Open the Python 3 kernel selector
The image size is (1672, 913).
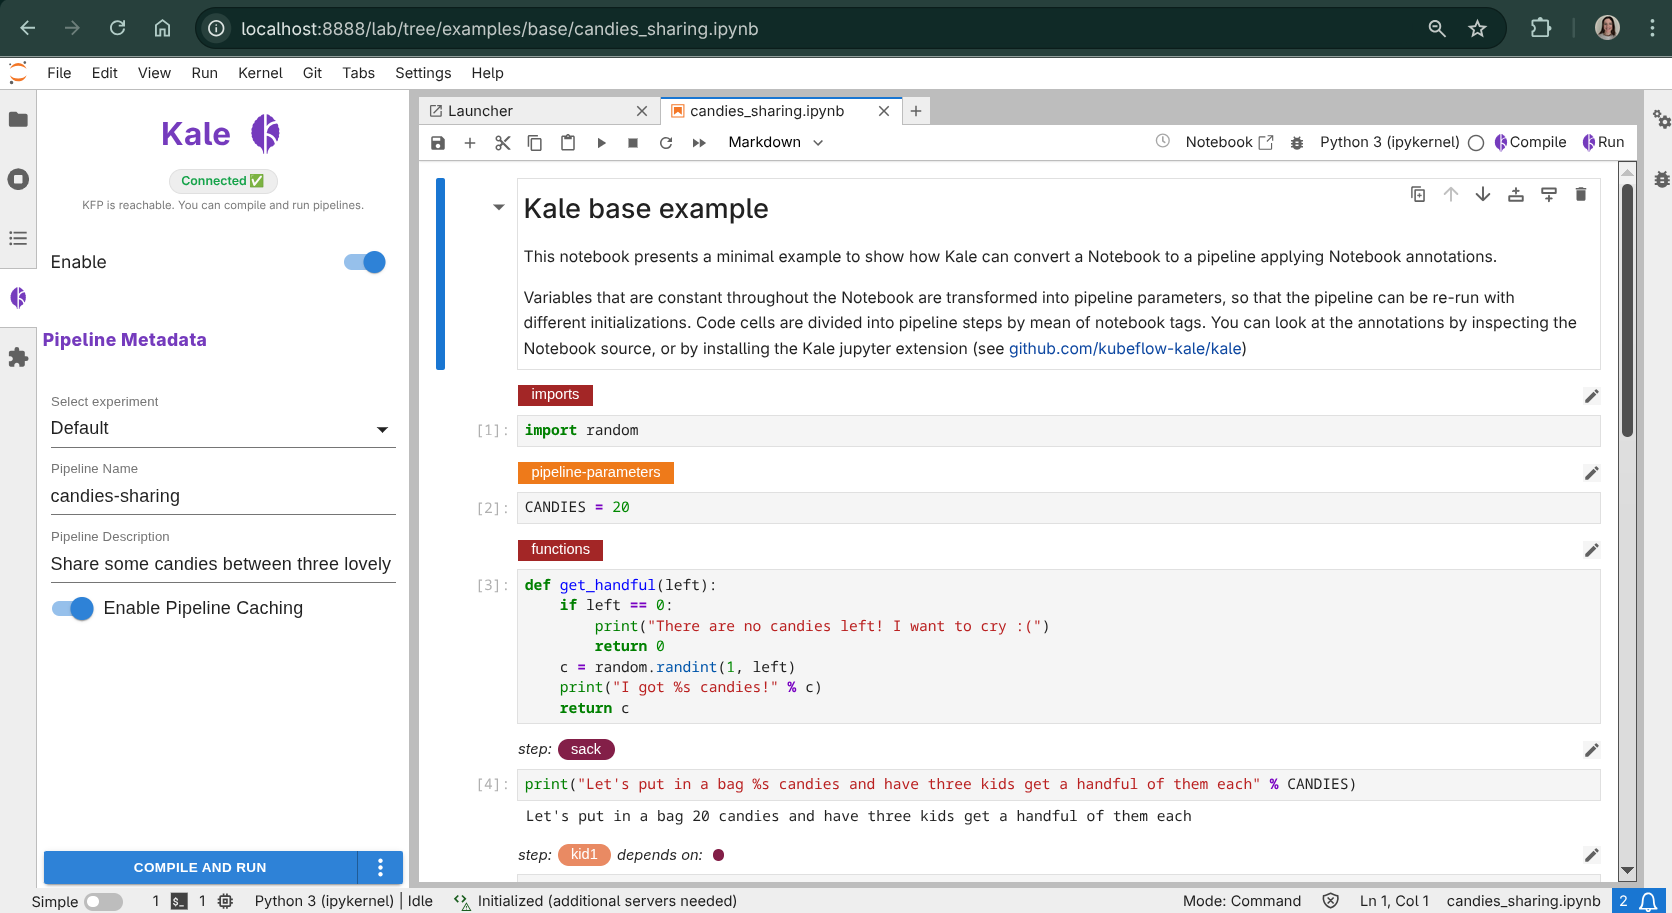click(x=1389, y=142)
